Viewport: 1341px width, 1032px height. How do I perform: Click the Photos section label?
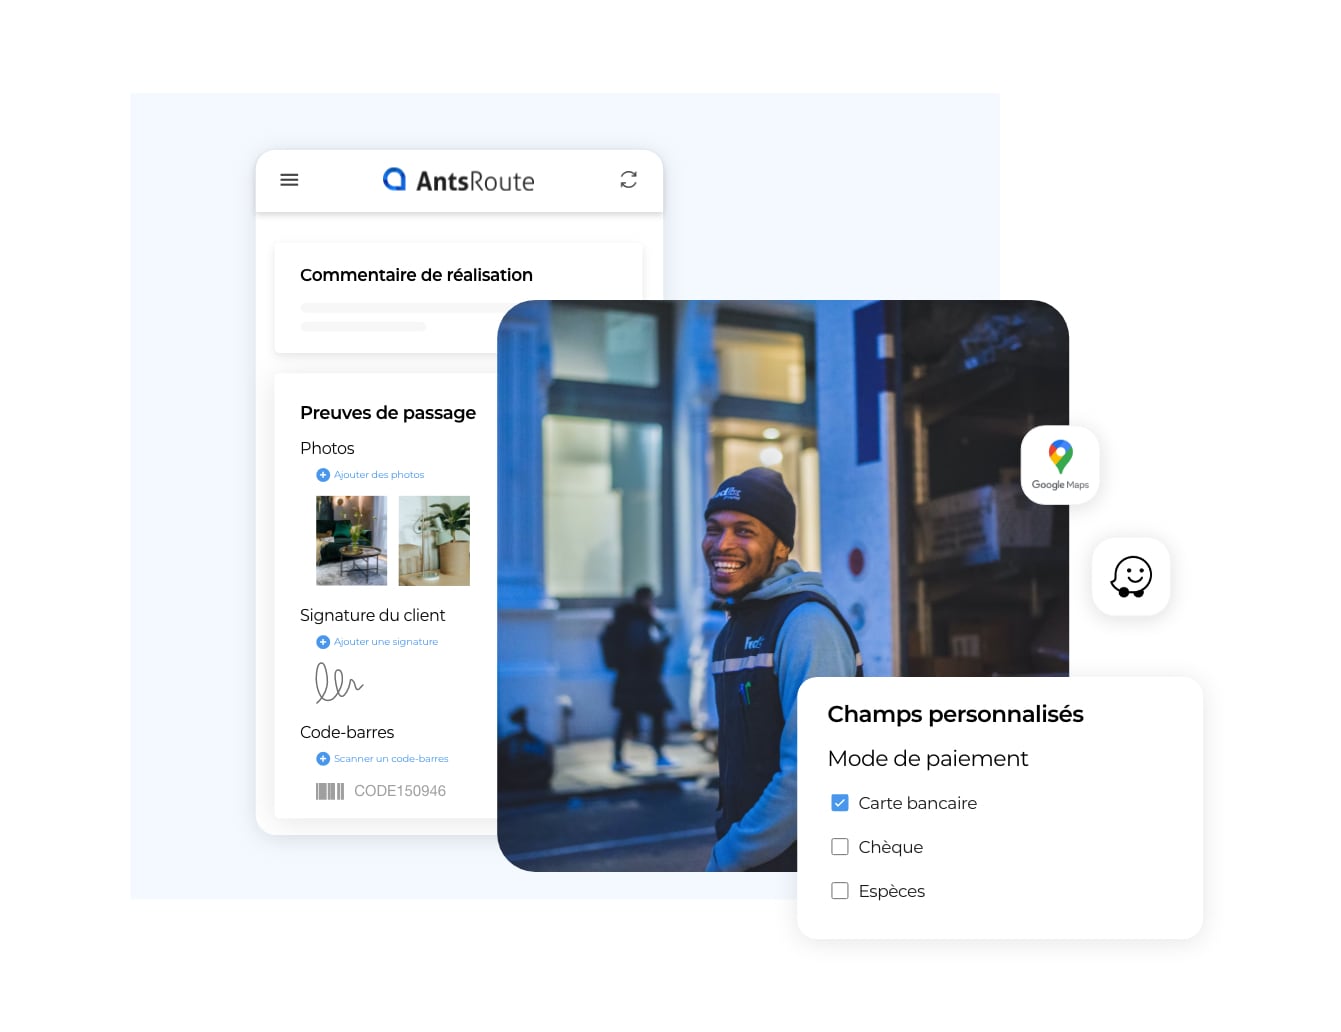point(327,448)
